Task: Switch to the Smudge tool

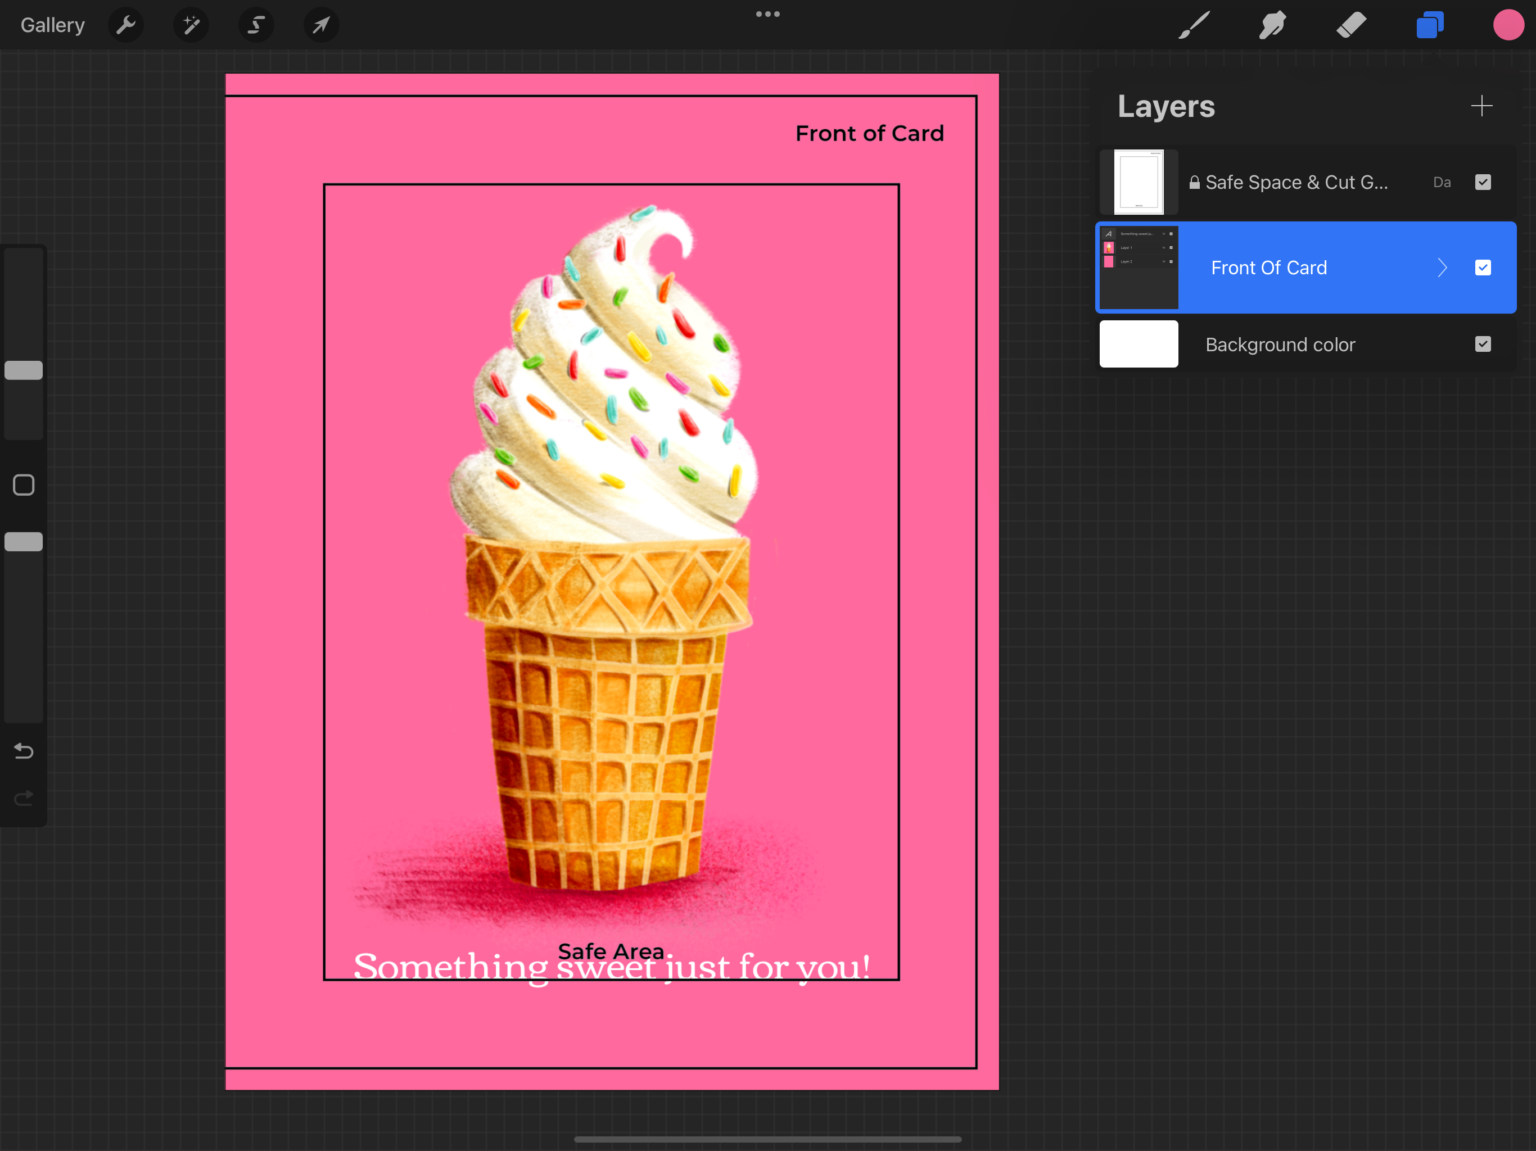Action: coord(1272,24)
